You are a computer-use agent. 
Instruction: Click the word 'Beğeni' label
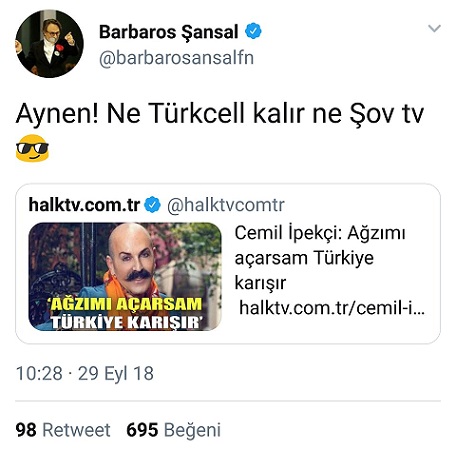tap(192, 430)
